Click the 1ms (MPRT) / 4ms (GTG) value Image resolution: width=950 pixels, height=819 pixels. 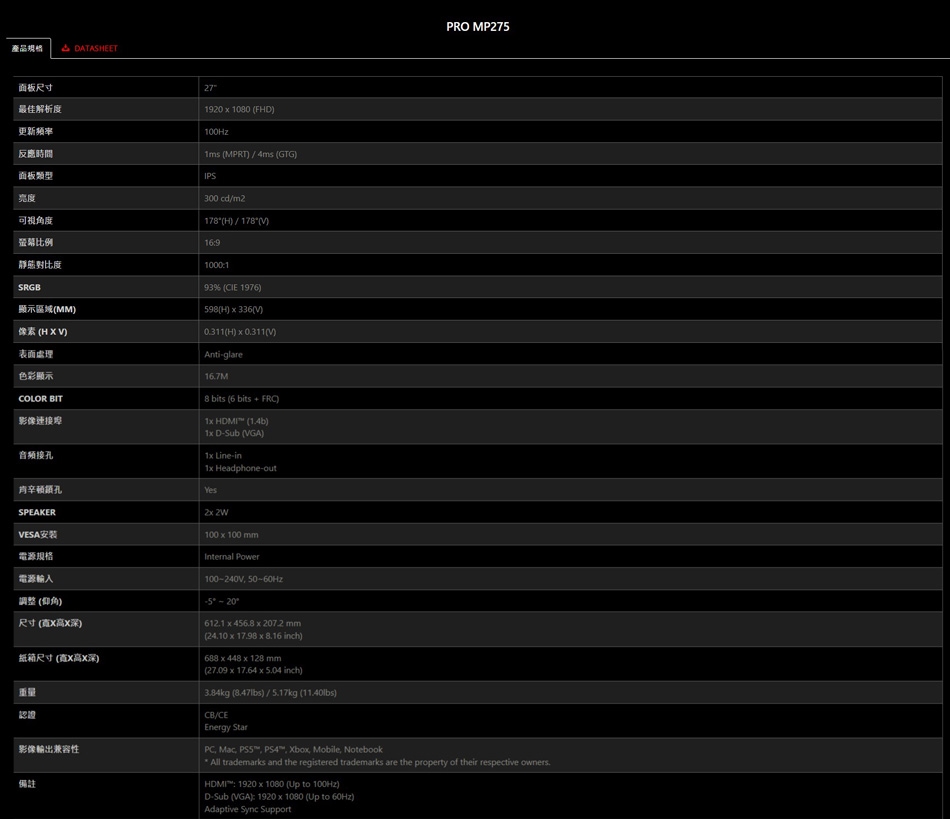pyautogui.click(x=250, y=154)
